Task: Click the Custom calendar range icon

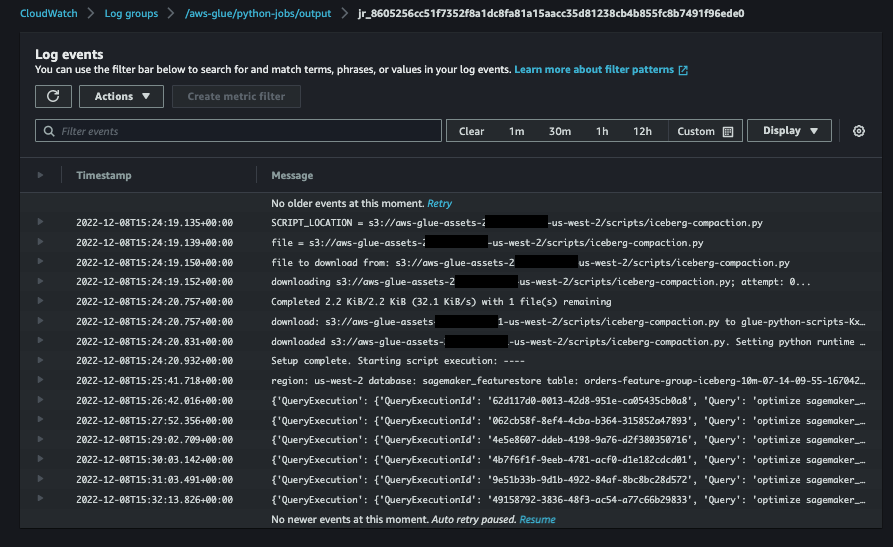Action: coord(728,131)
